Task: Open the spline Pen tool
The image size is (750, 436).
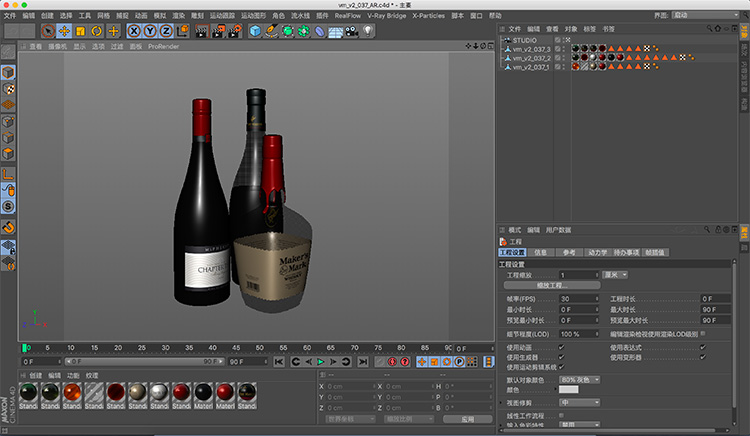Action: pyautogui.click(x=272, y=31)
